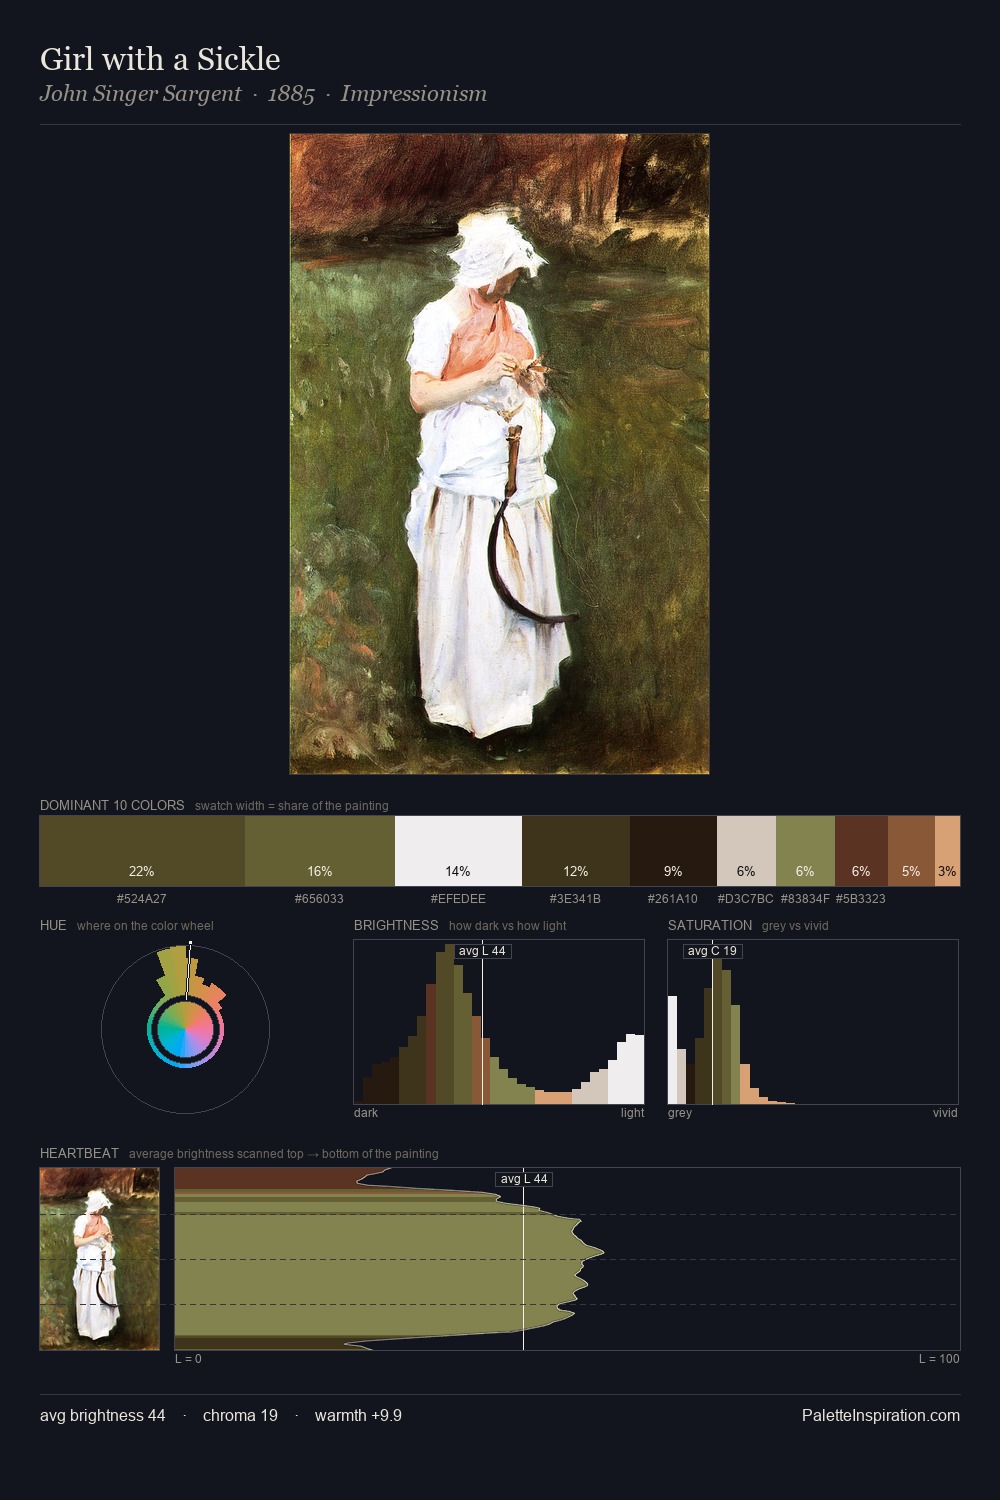Image resolution: width=1000 pixels, height=1500 pixels.
Task: Click the 9% darkest swatch #261A10
Action: click(x=673, y=851)
